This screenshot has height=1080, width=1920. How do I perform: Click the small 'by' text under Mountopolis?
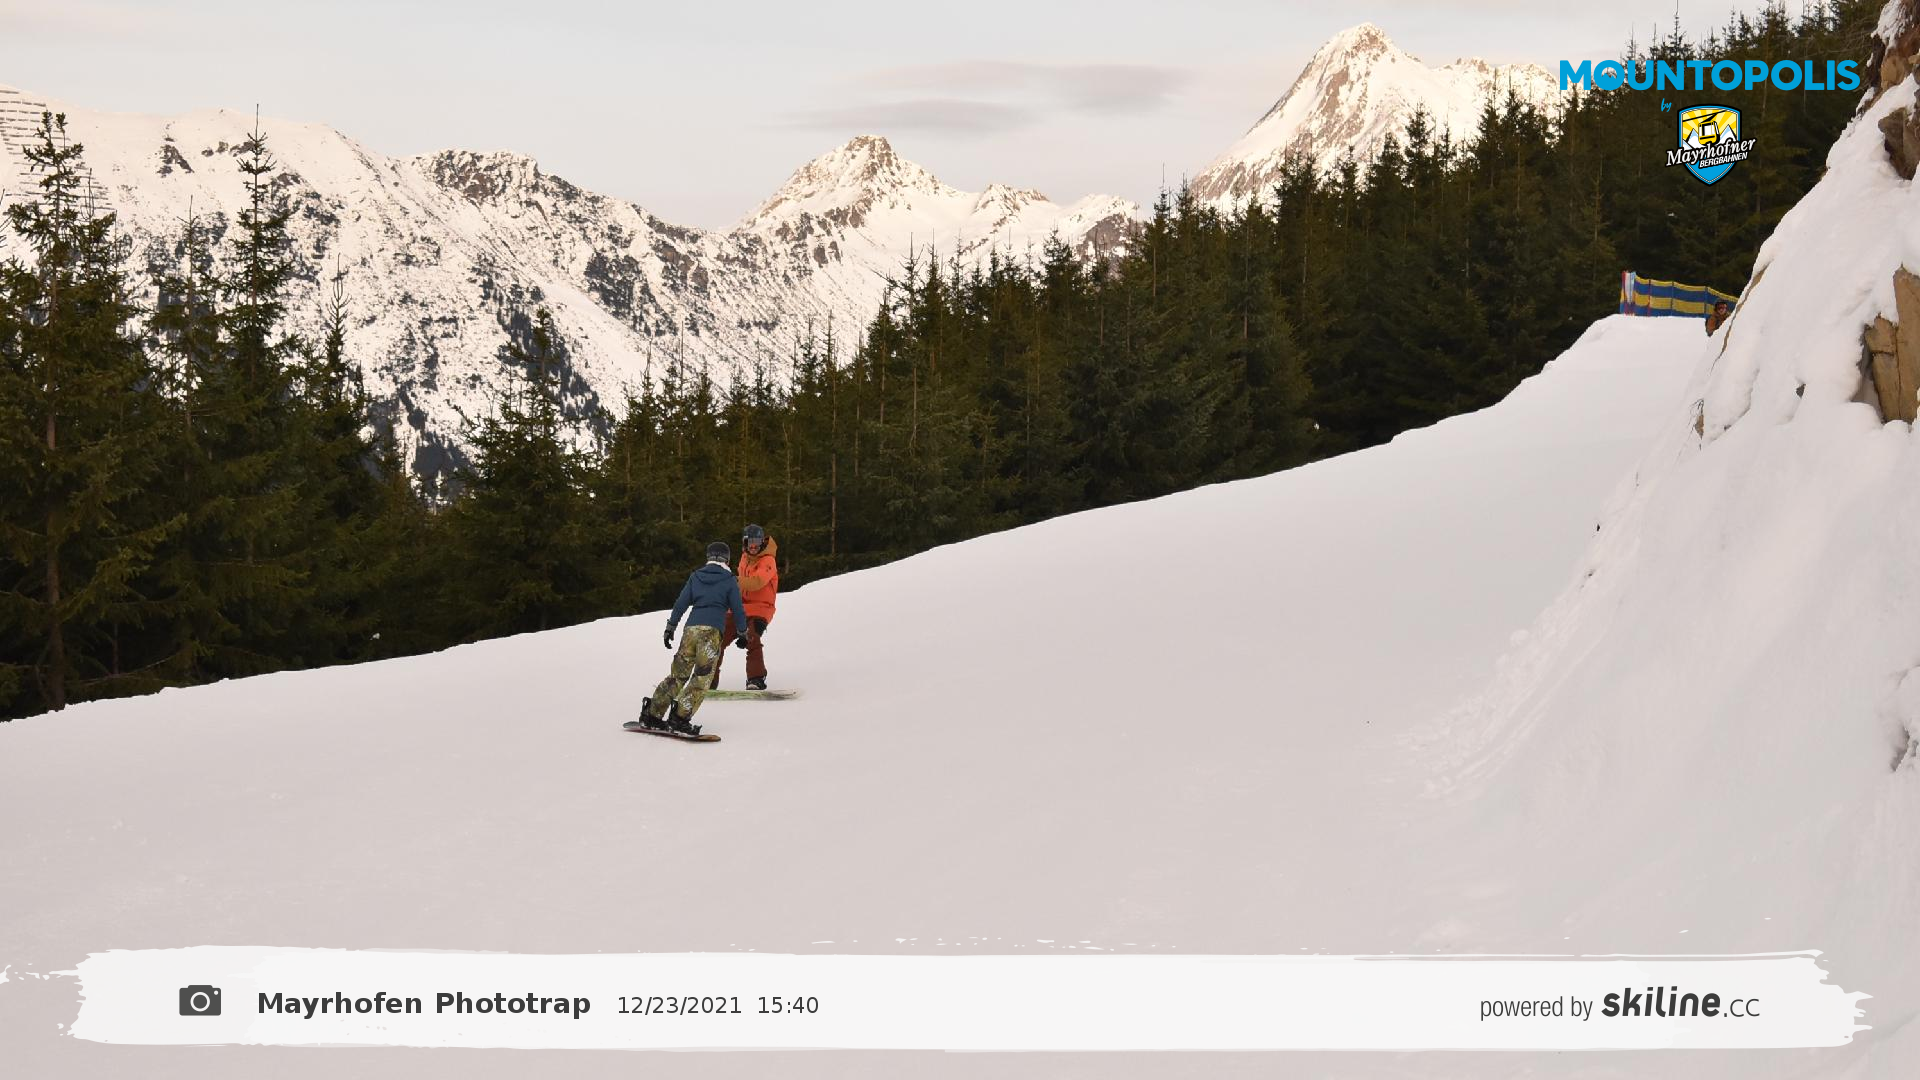(x=1666, y=104)
